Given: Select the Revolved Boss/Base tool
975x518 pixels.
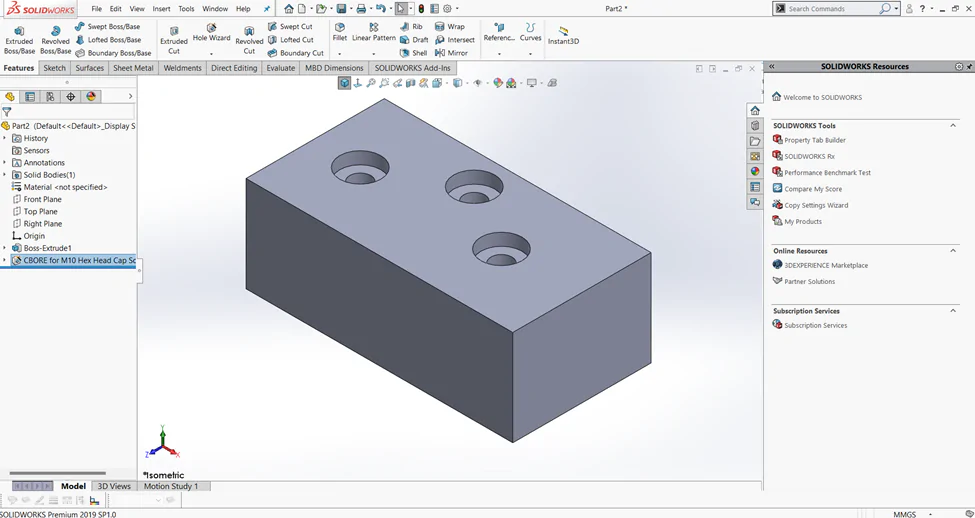Looking at the screenshot, I should coord(55,40).
